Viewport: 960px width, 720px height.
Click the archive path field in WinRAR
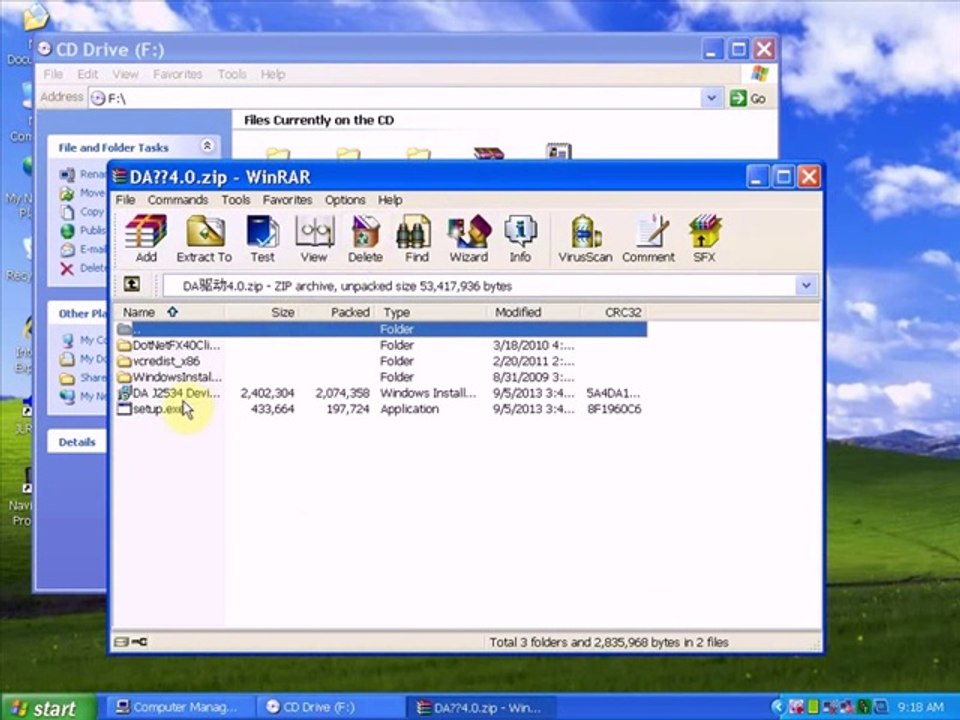tap(479, 286)
